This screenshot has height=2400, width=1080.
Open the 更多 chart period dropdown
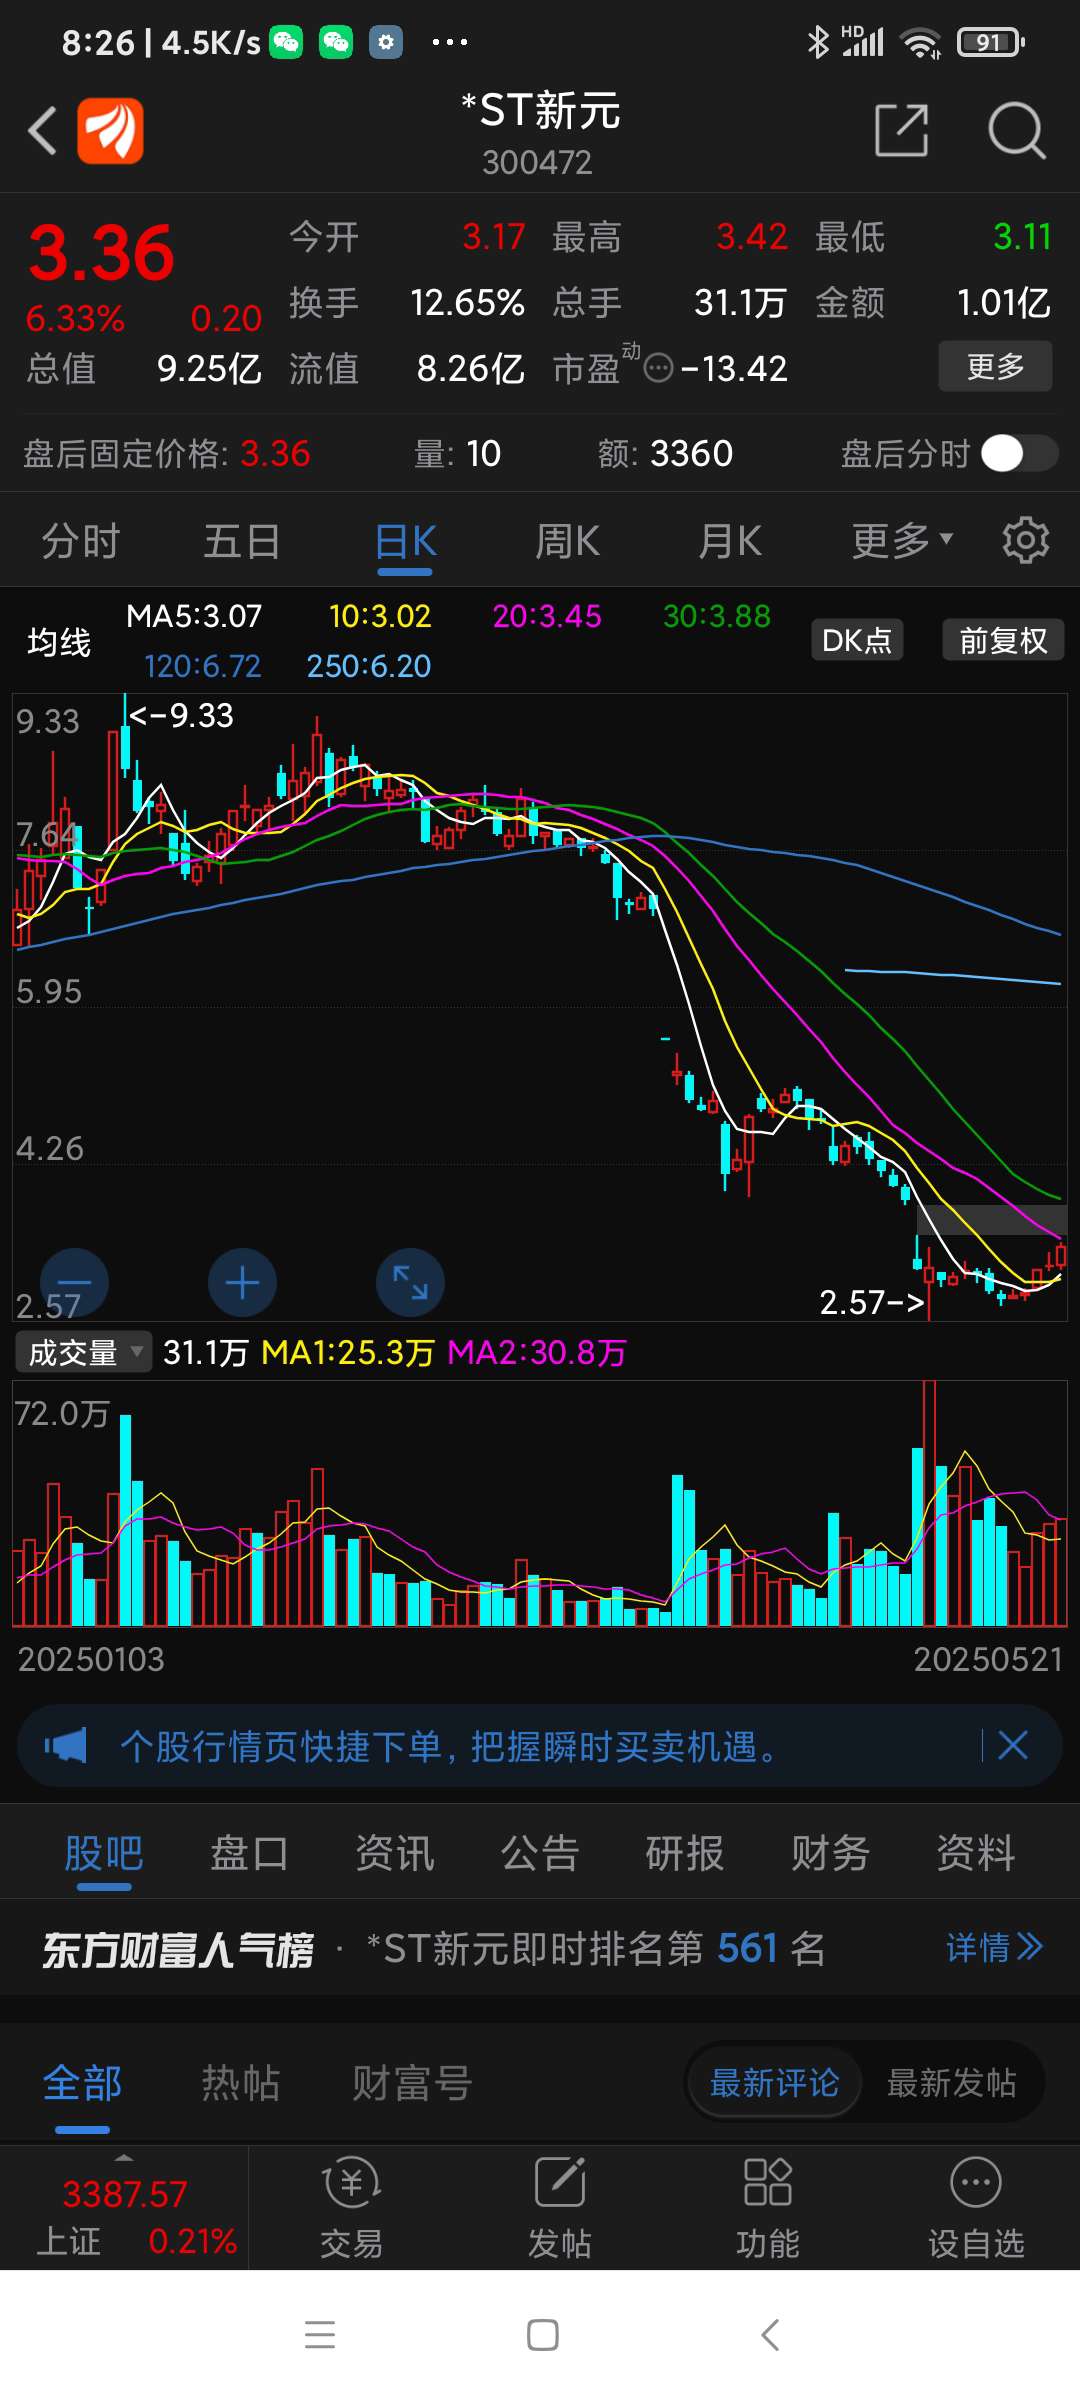(902, 541)
